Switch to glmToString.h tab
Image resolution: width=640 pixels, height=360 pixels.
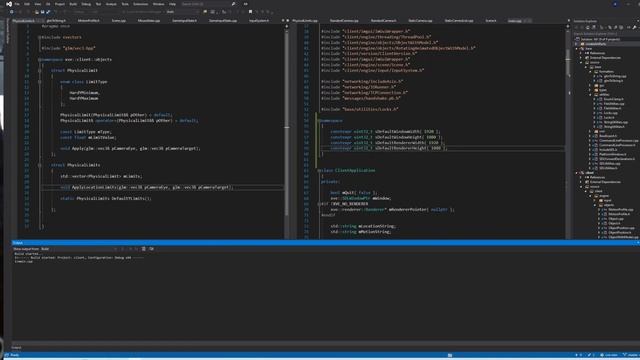coord(56,20)
